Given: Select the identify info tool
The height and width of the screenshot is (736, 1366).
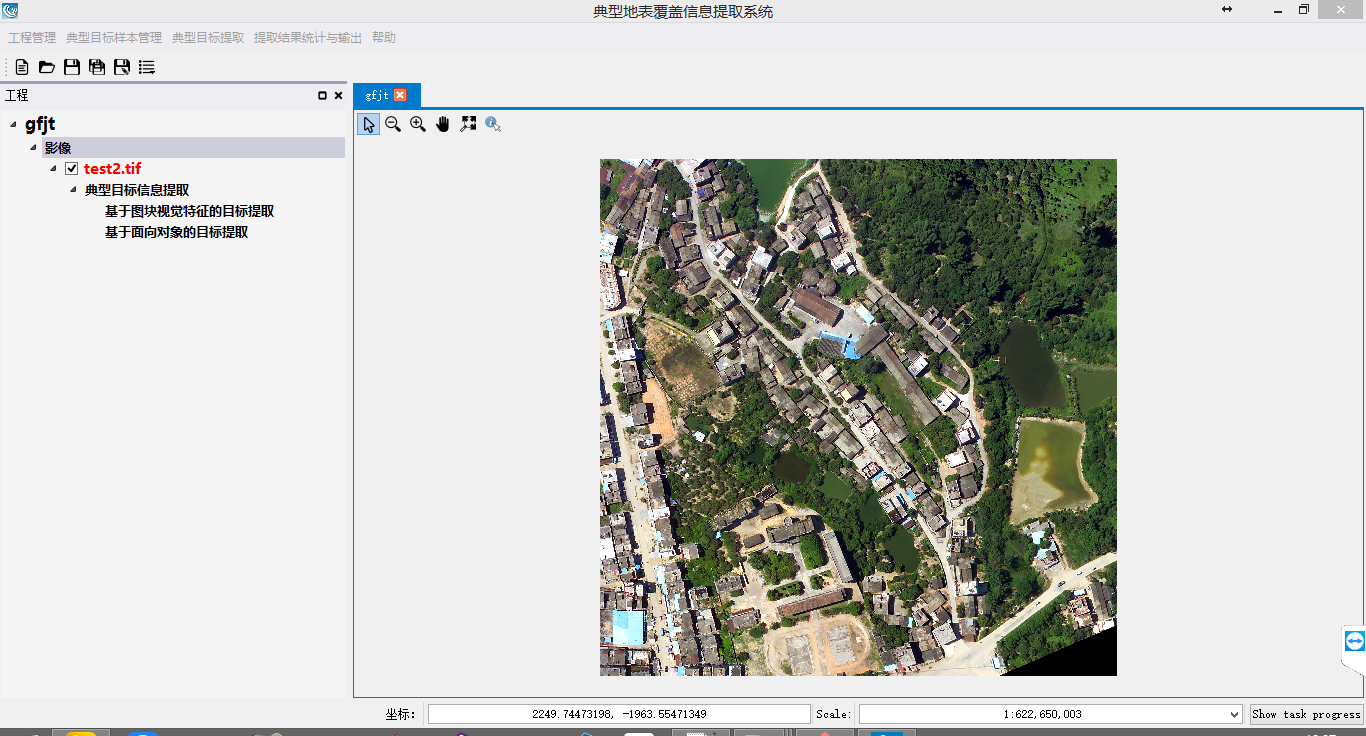Looking at the screenshot, I should click(x=493, y=124).
